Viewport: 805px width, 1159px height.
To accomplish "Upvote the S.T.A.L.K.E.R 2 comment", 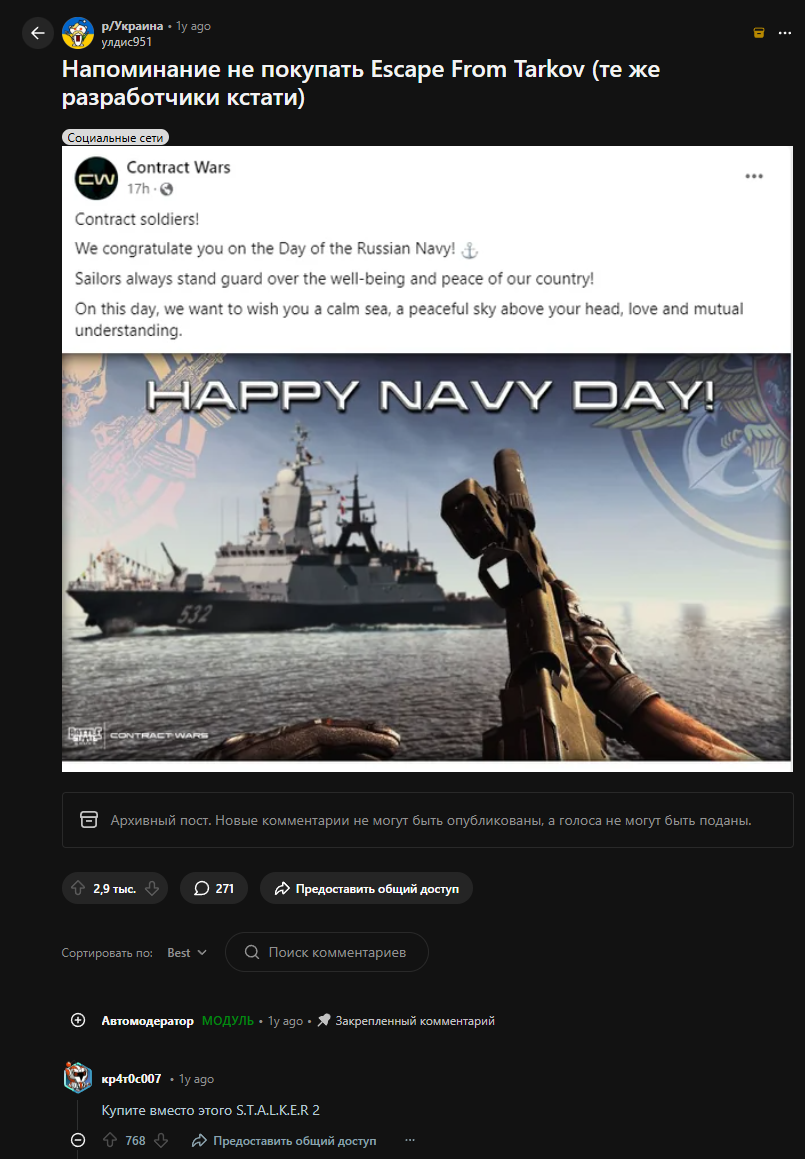I will pyautogui.click(x=109, y=1141).
